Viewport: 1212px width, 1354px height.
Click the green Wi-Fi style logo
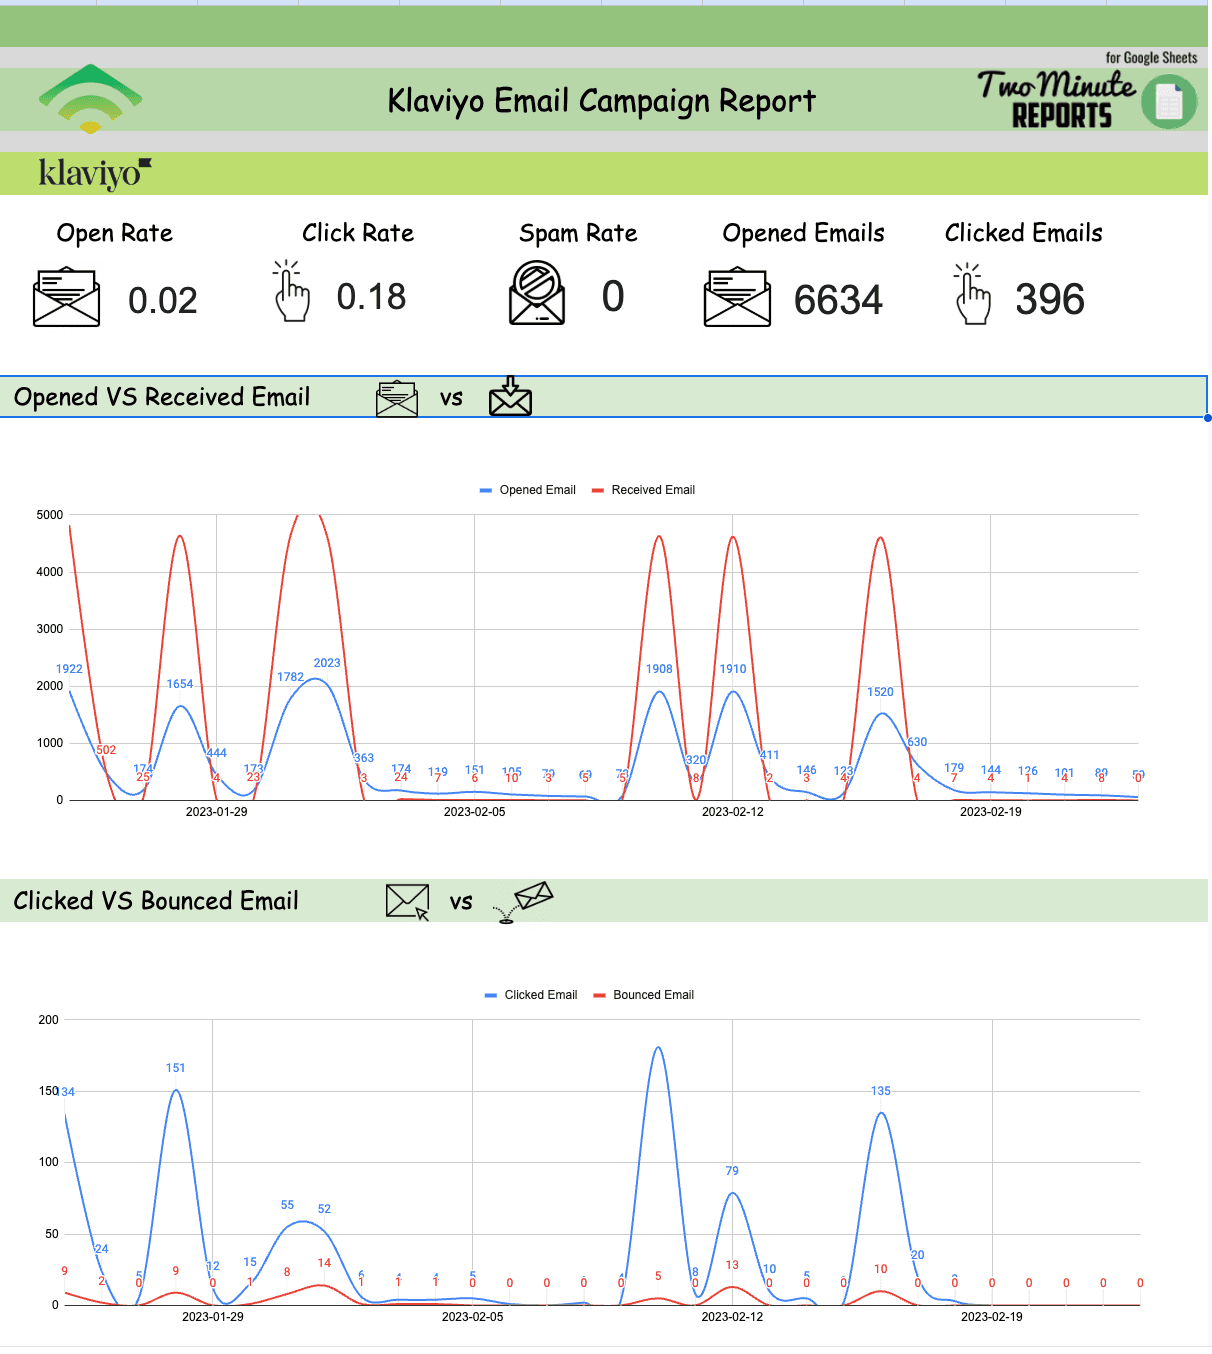90,98
